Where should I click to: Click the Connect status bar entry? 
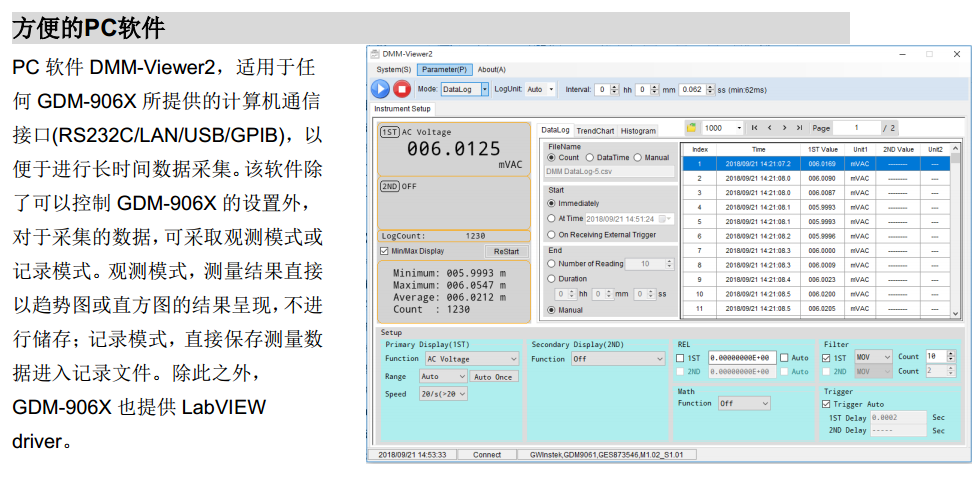[x=487, y=455]
